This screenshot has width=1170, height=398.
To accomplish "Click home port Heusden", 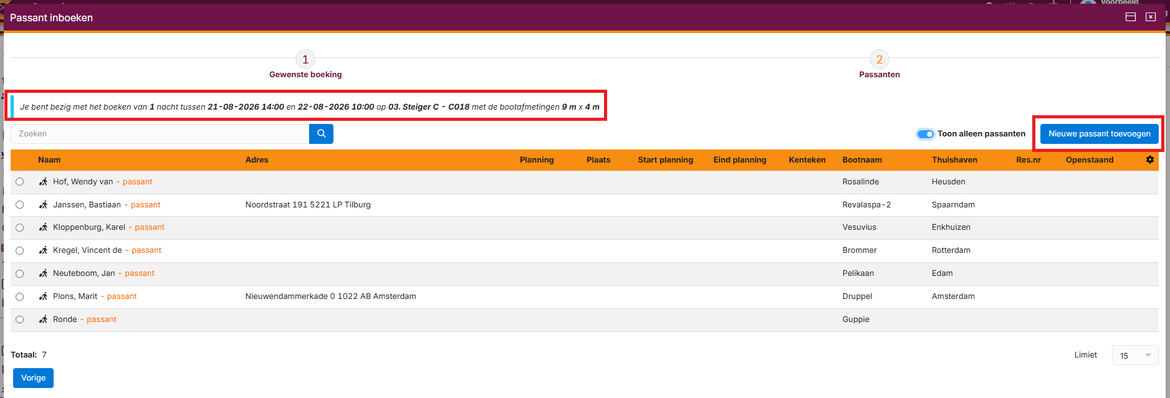I will point(948,181).
